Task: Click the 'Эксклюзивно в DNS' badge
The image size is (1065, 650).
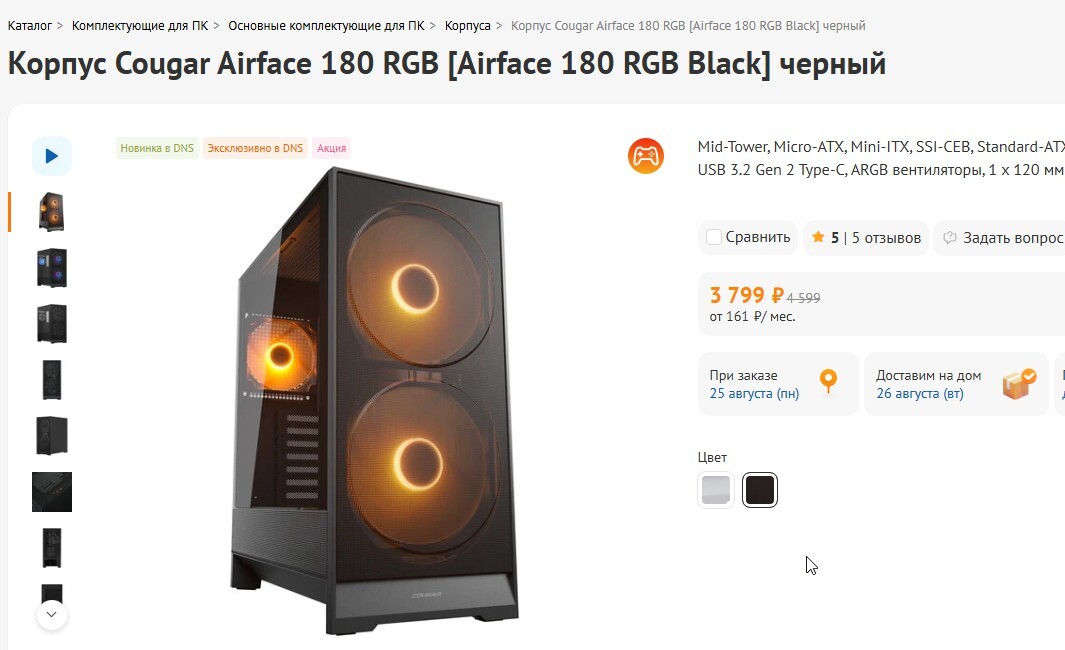Action: coord(255,148)
